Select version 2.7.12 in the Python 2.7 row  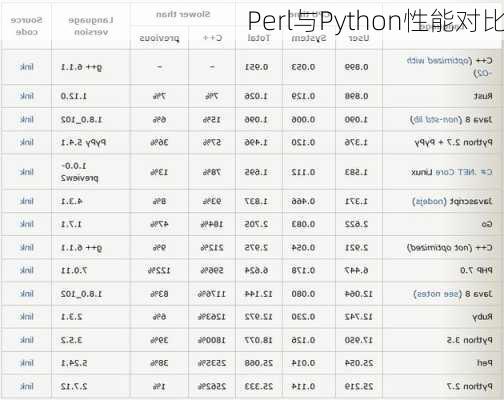coord(74,386)
